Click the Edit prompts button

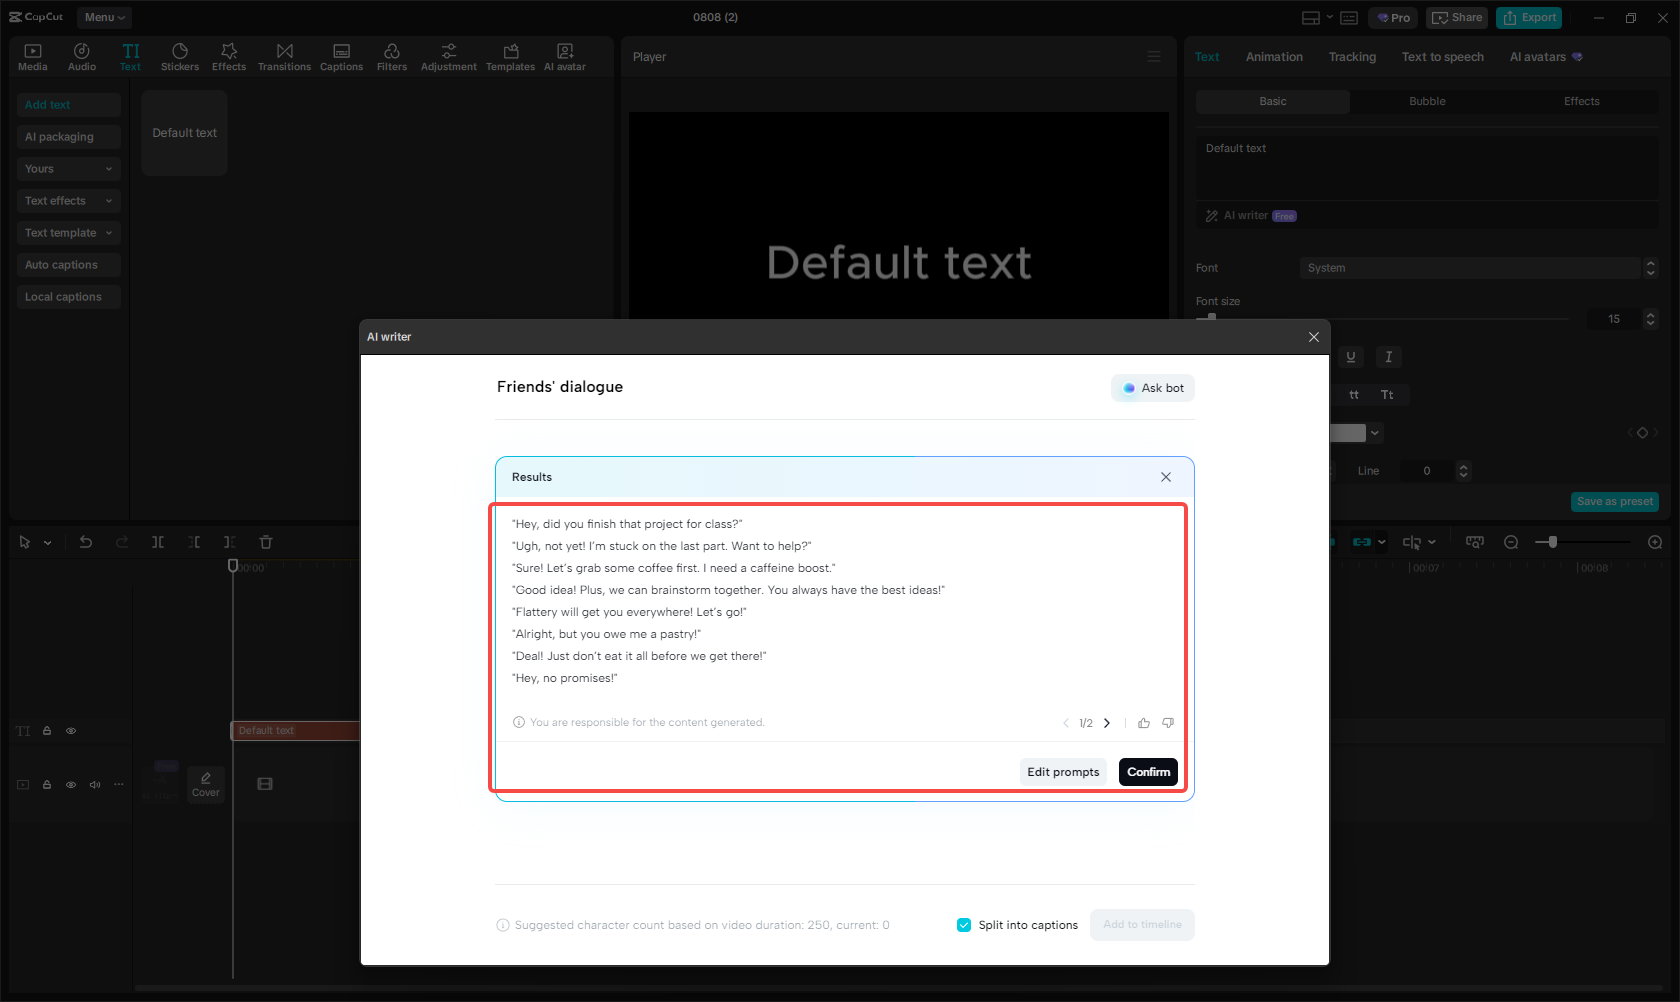1063,772
